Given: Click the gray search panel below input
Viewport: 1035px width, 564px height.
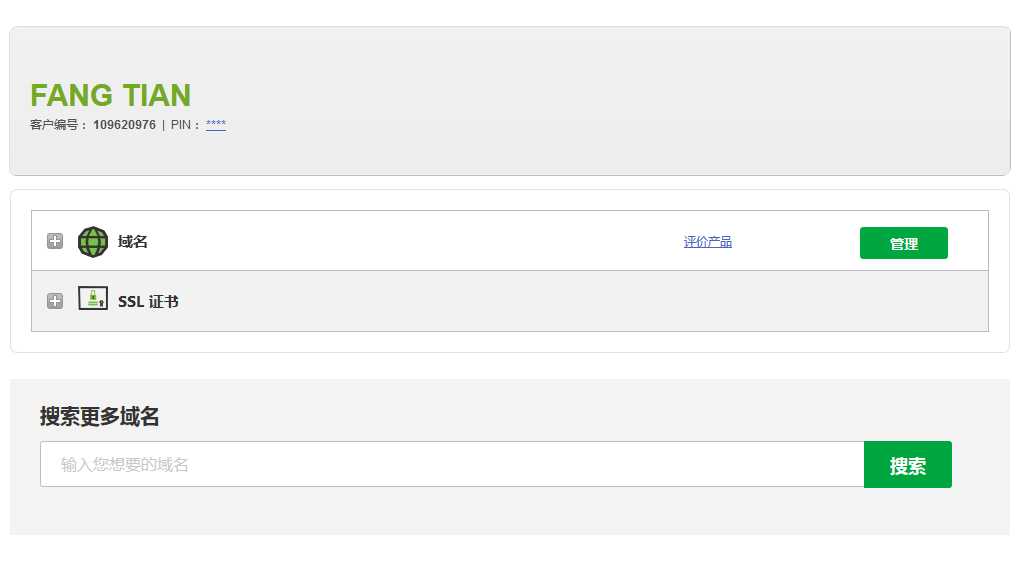Looking at the screenshot, I should click(508, 512).
